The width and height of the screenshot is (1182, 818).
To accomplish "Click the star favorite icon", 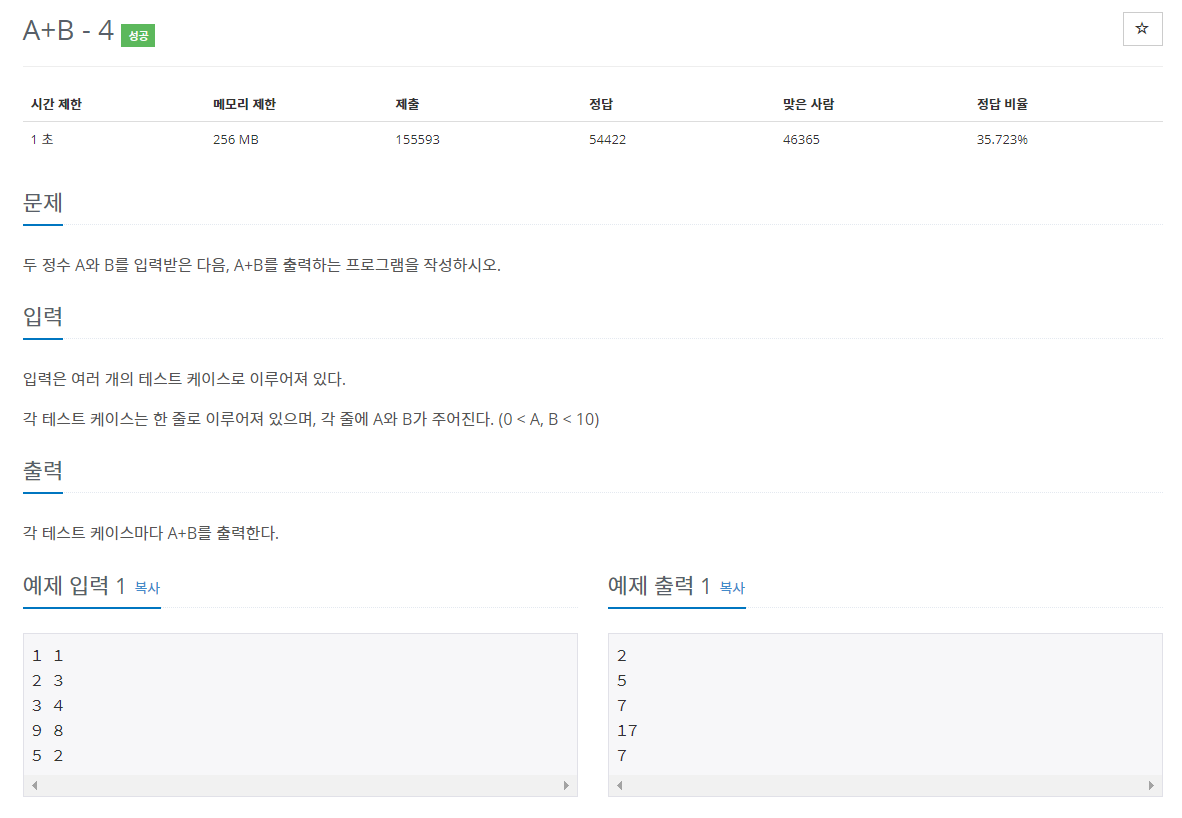I will pyautogui.click(x=1142, y=29).
